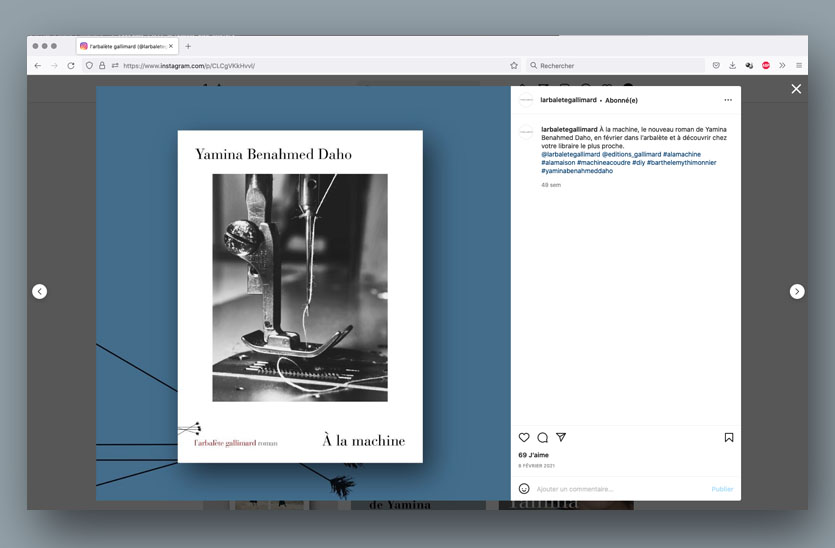Toggle the Abonné(e) follow status
This screenshot has width=835, height=548.
pos(621,100)
